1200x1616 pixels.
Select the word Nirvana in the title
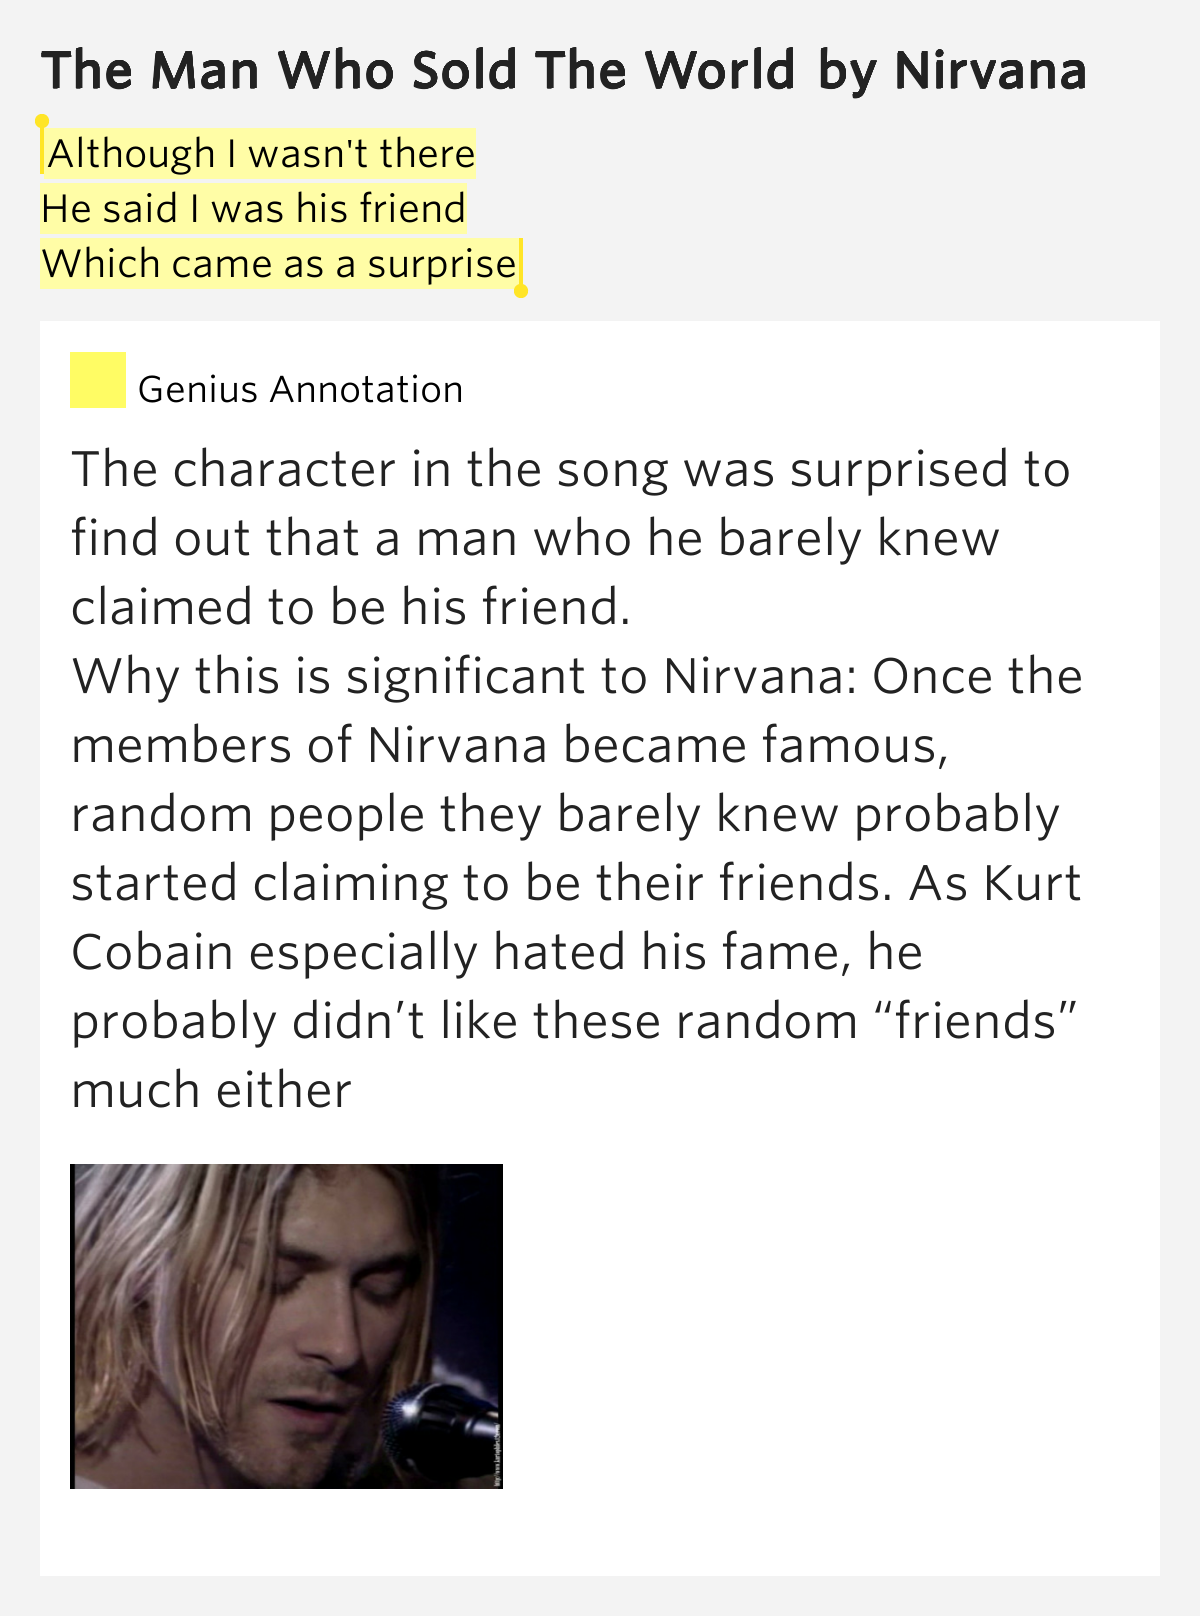[990, 70]
